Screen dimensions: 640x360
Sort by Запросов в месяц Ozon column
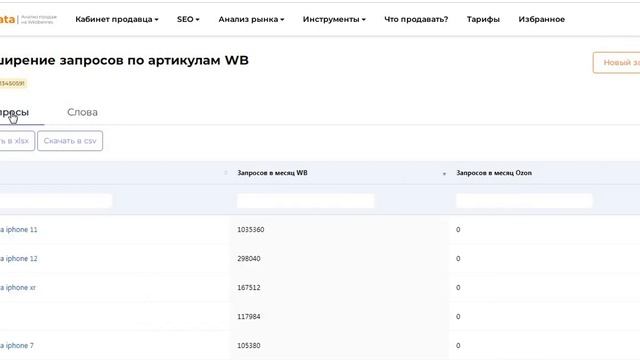(x=494, y=173)
